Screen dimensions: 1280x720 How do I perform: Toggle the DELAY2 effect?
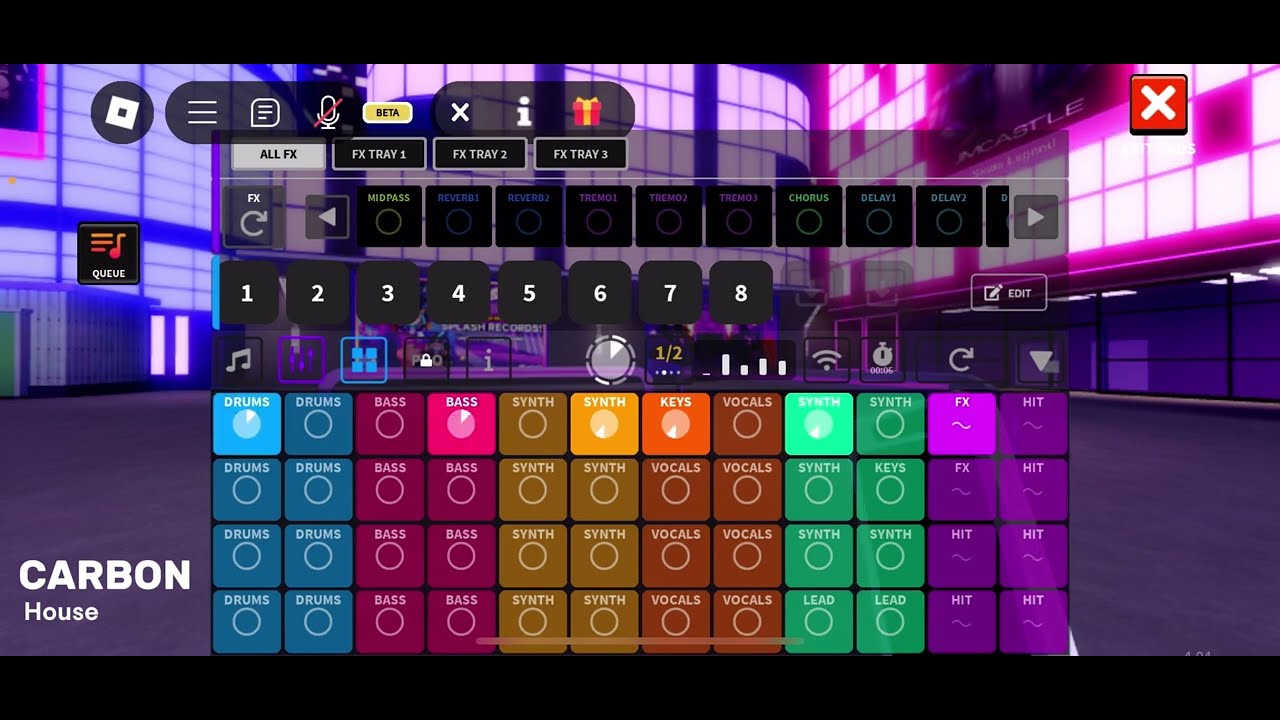point(949,216)
